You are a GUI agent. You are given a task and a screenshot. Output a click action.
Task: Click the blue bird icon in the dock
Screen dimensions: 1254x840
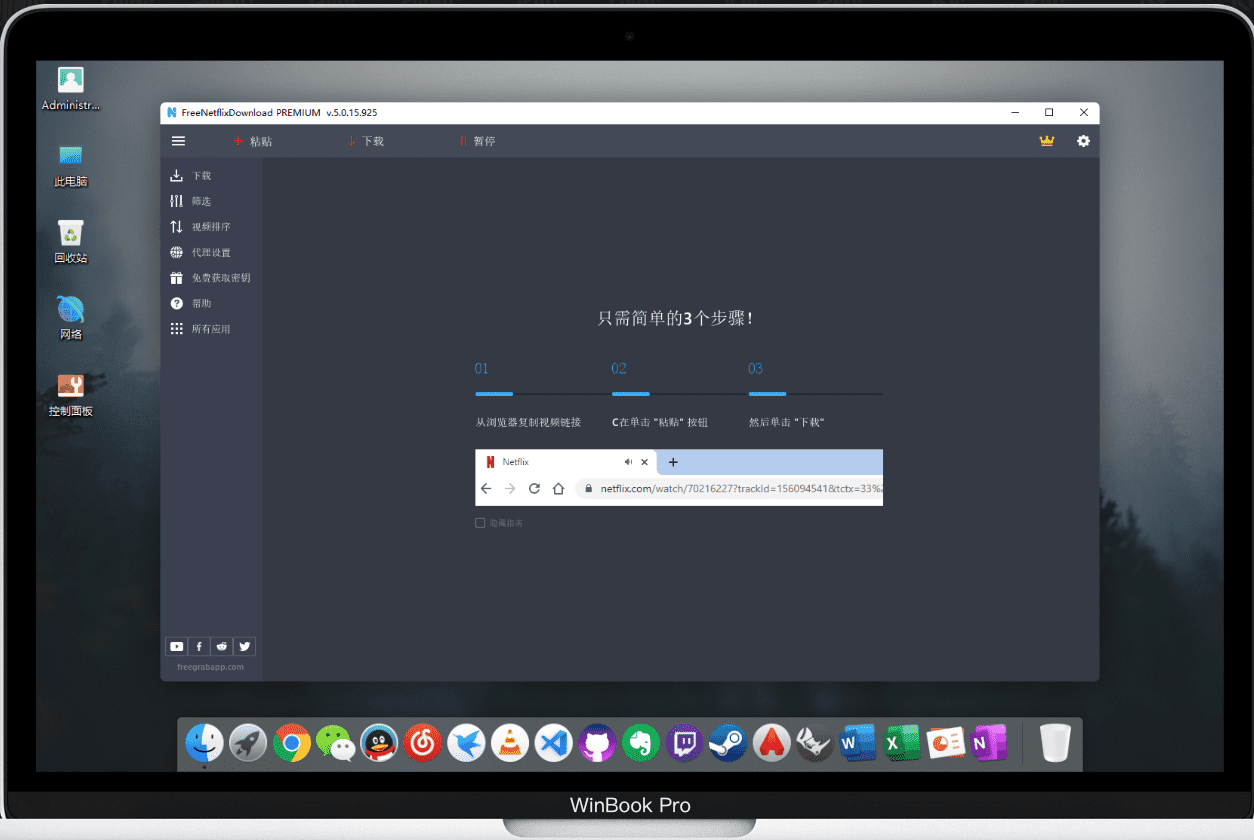(x=466, y=743)
